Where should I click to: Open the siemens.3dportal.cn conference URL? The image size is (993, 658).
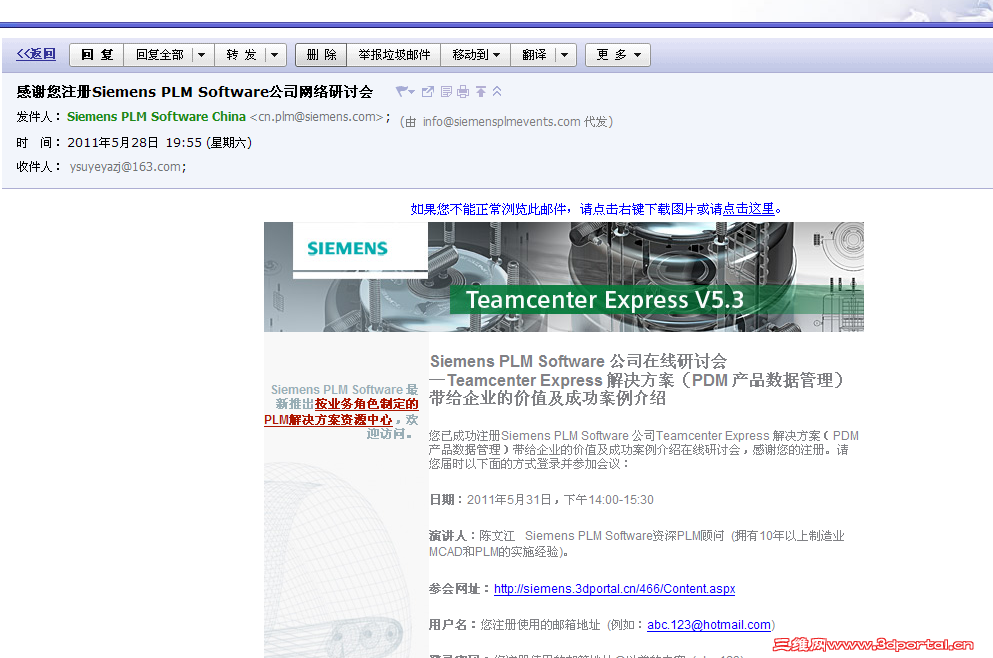614,589
